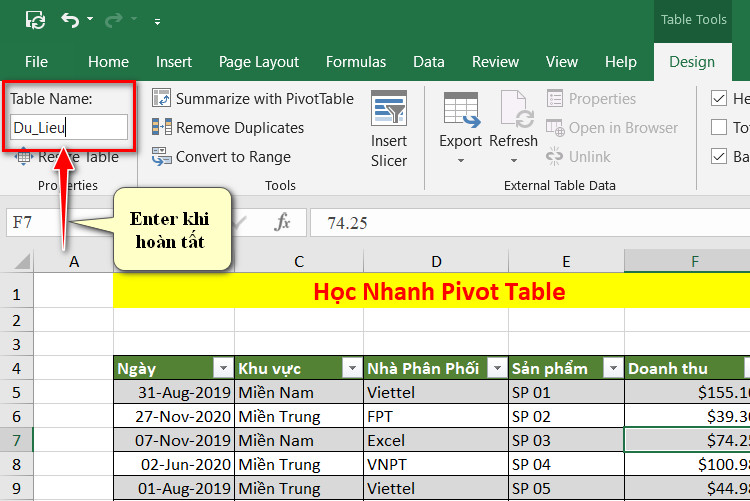The image size is (750, 501).
Task: Click the cell SP 05
Action: (566, 488)
